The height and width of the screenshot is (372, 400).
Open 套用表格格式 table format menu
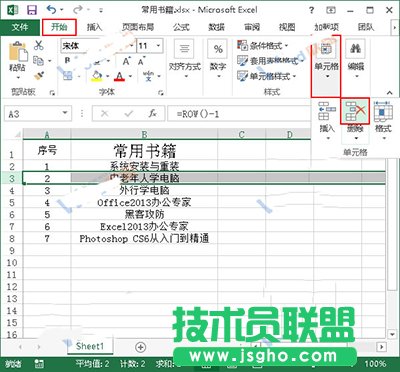pos(270,61)
